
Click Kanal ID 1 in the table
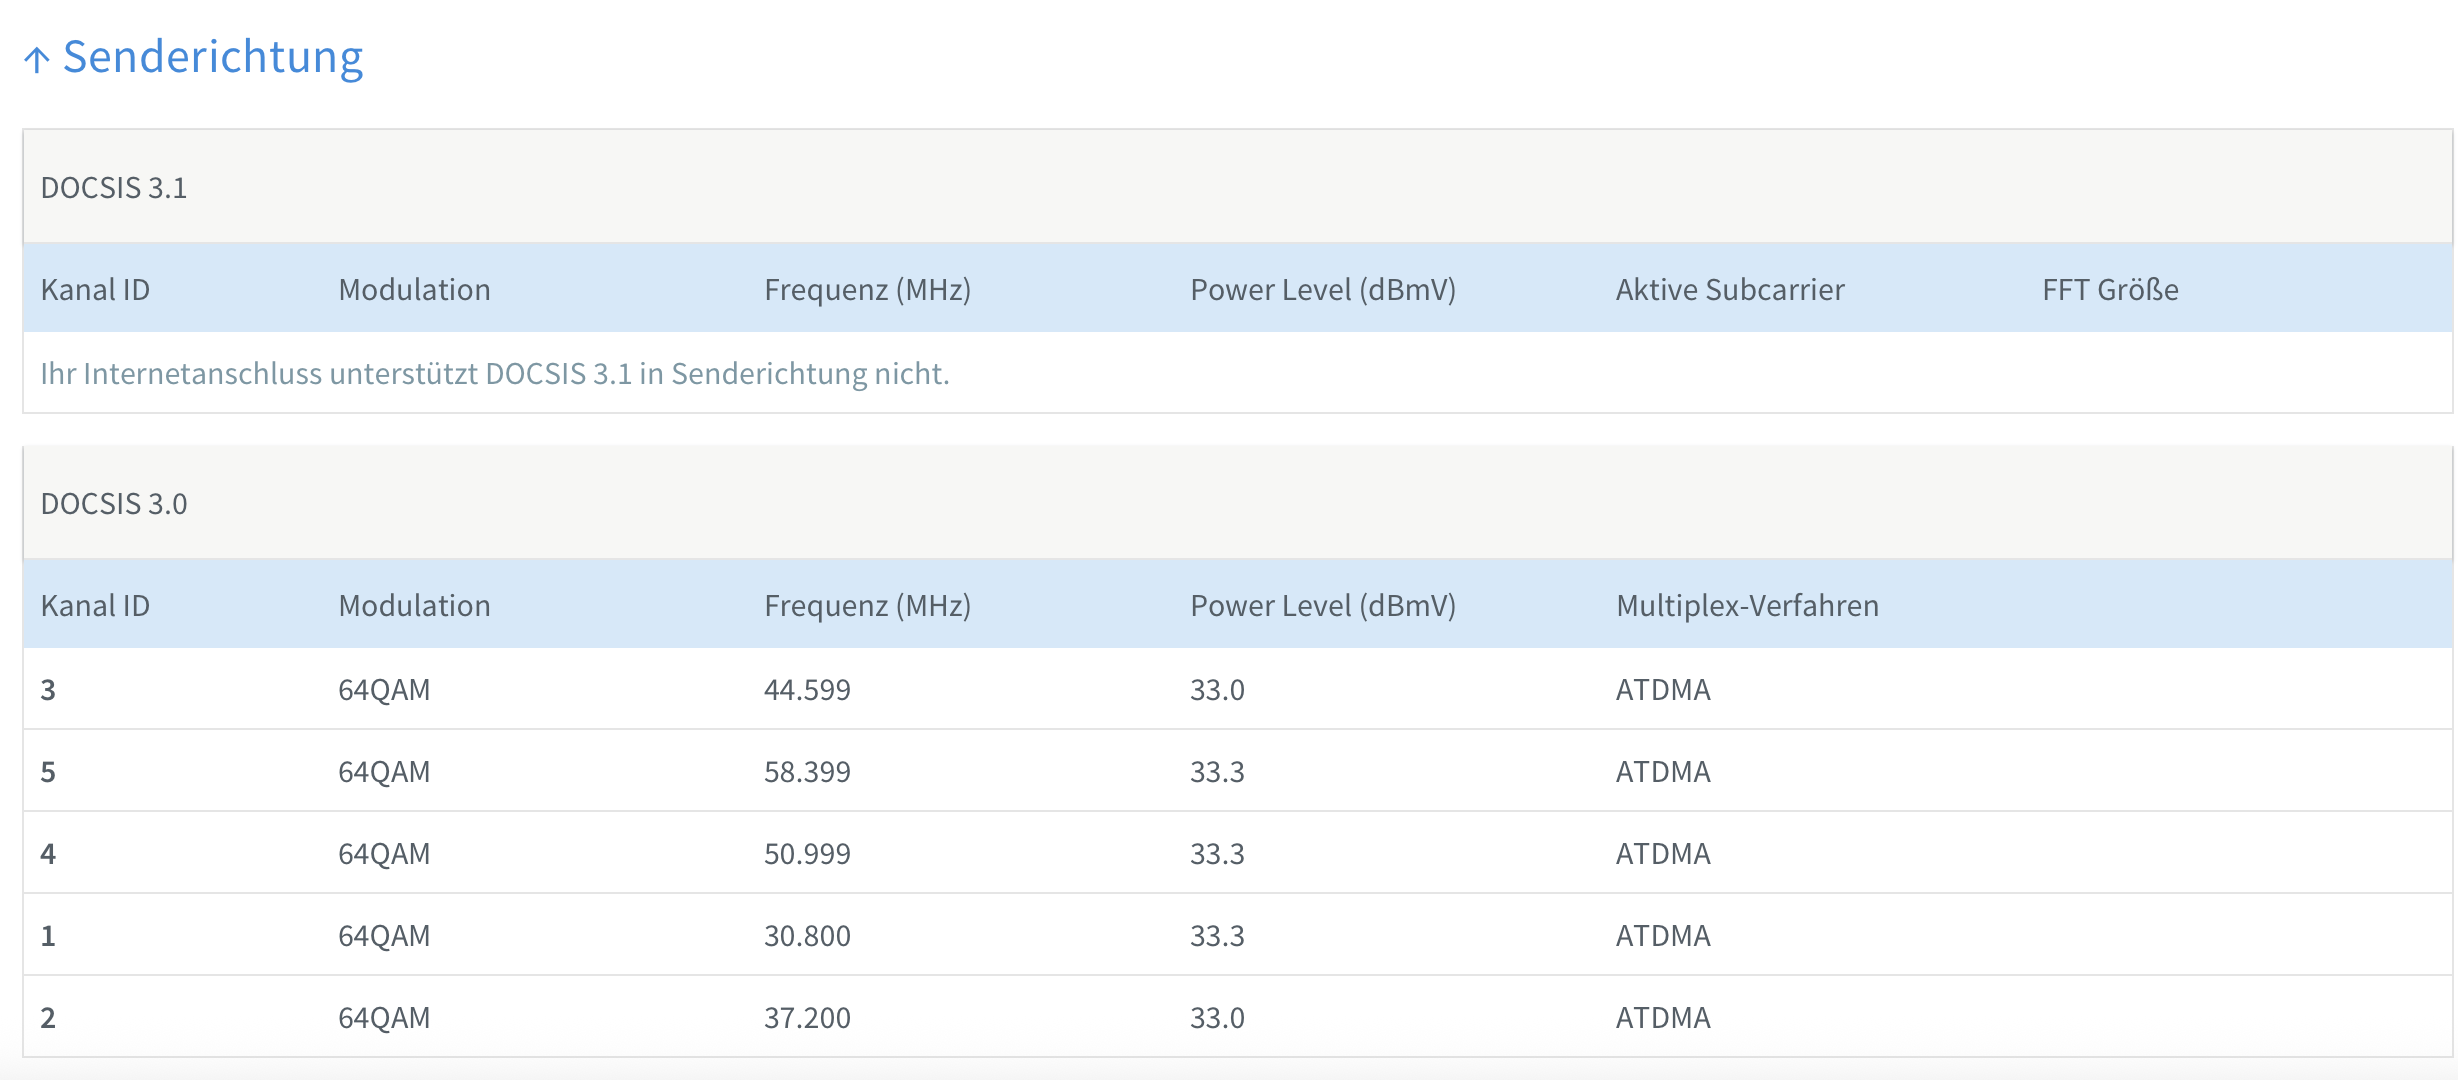click(x=48, y=936)
